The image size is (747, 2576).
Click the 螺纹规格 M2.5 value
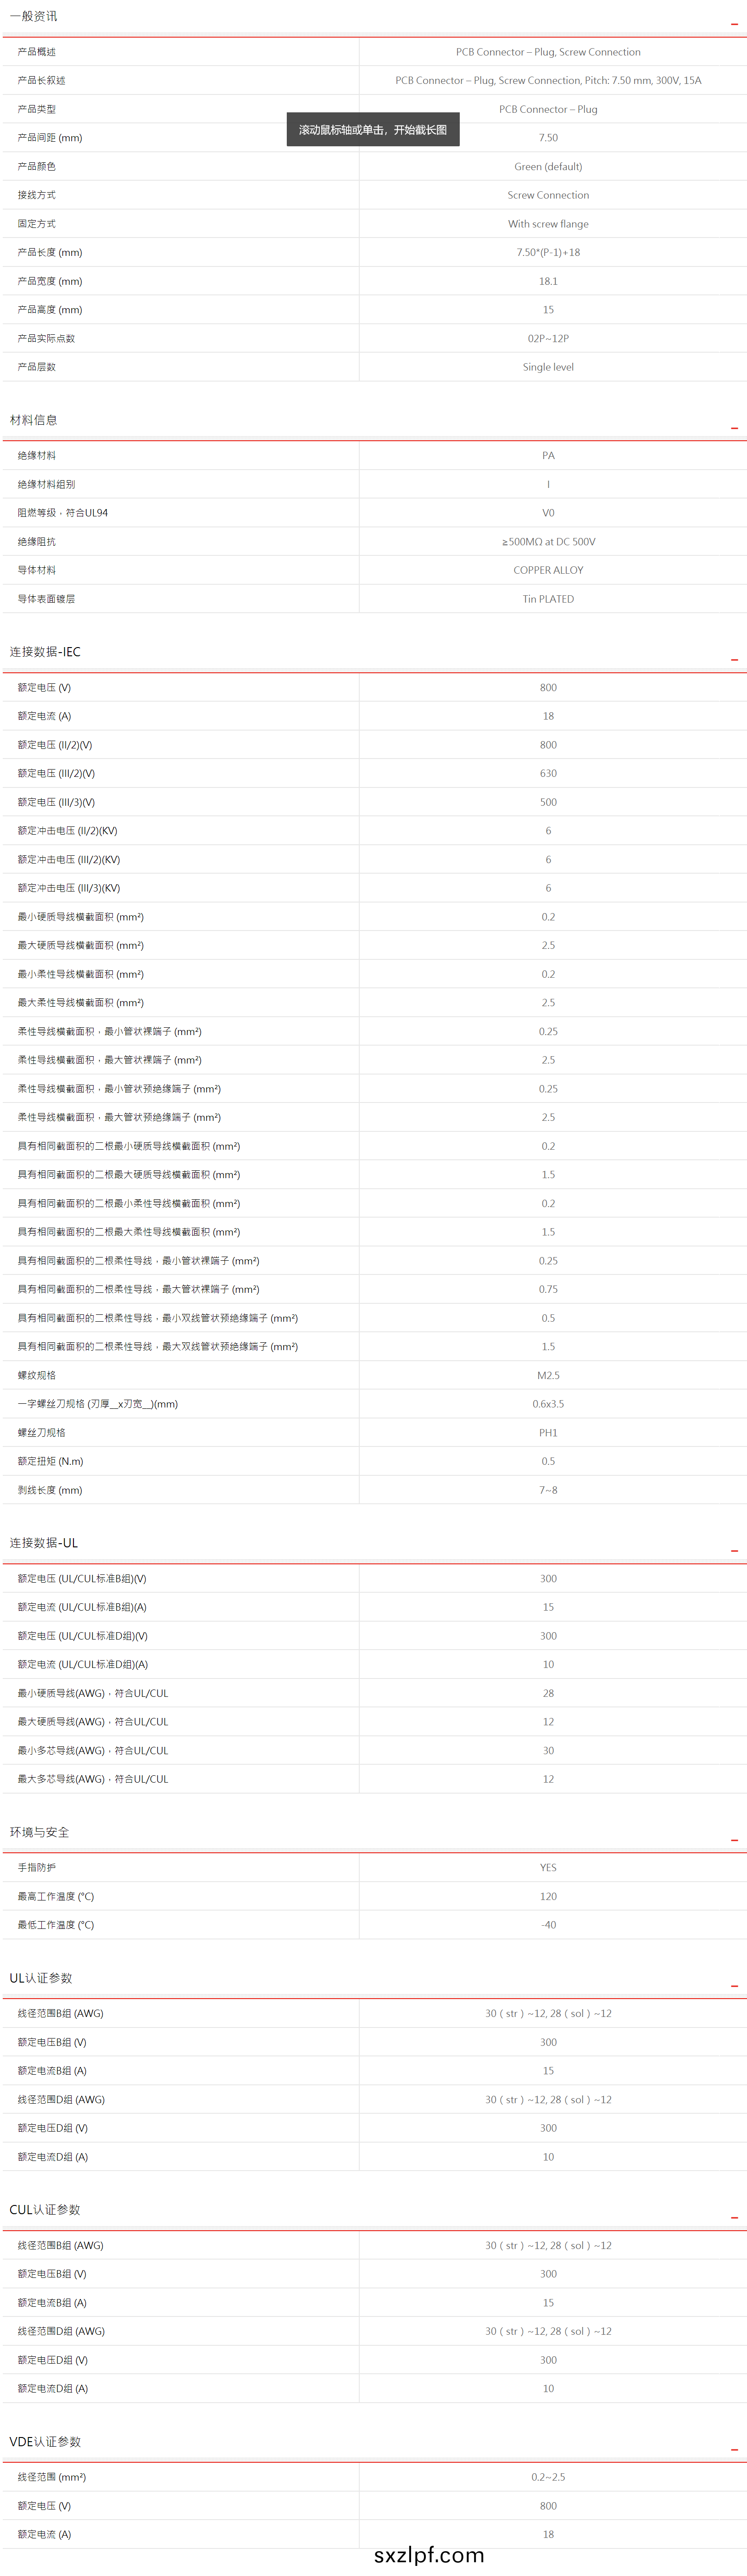[x=548, y=1376]
